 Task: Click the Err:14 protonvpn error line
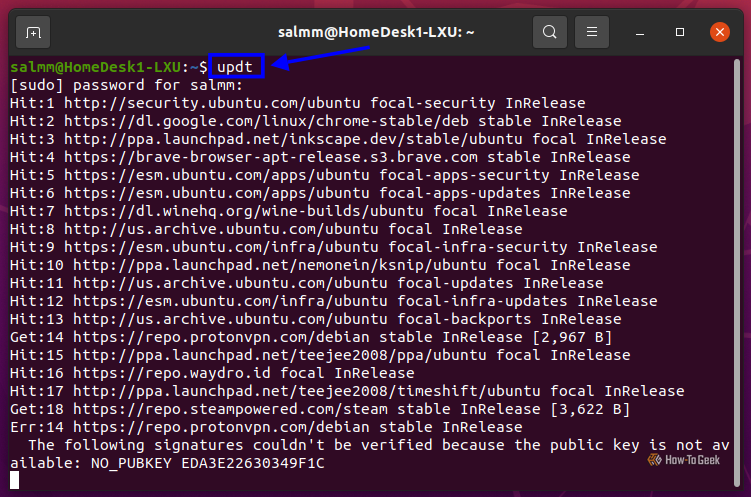point(266,427)
